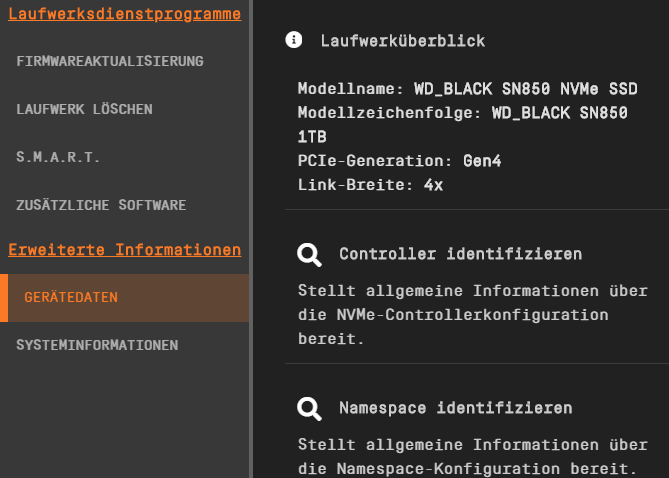Click the Laufwerküberblick heading

pyautogui.click(x=403, y=41)
